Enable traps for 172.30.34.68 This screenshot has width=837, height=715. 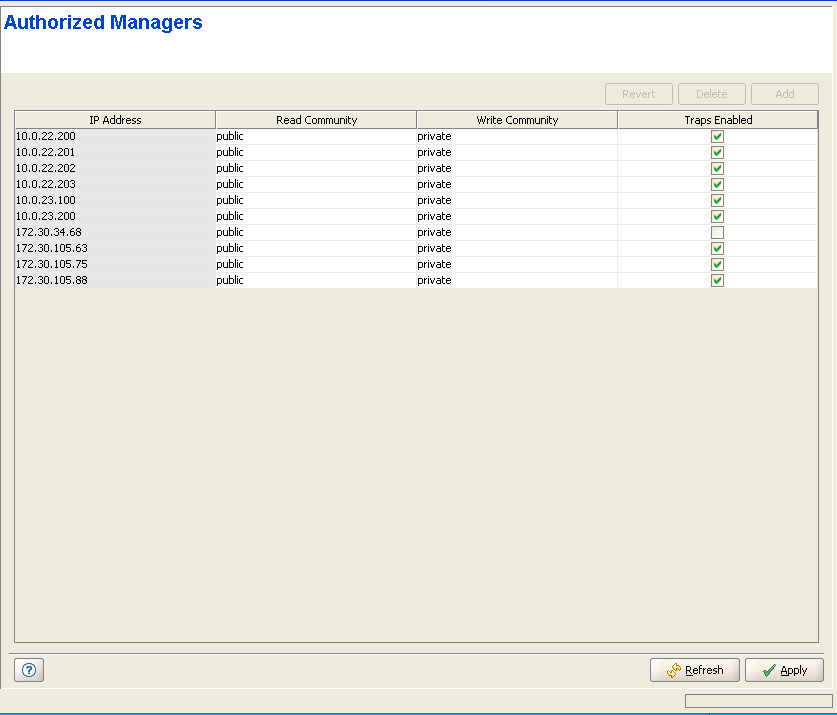click(717, 232)
